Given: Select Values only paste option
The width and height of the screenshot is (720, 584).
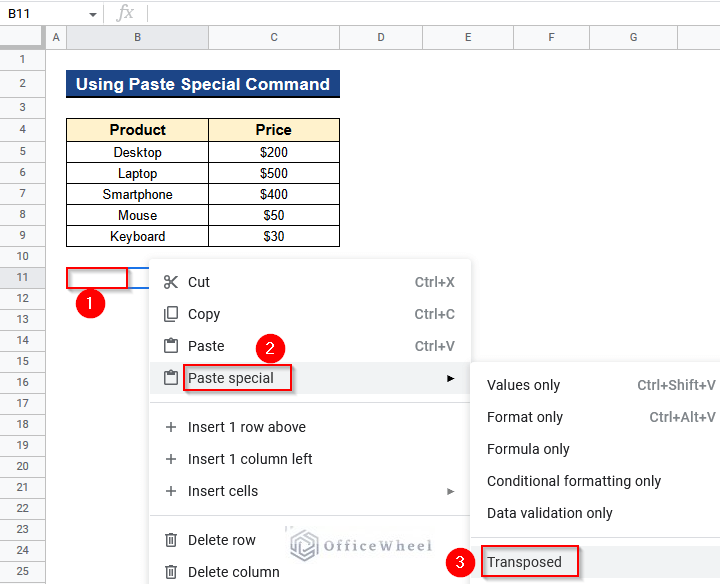Looking at the screenshot, I should (x=523, y=385).
